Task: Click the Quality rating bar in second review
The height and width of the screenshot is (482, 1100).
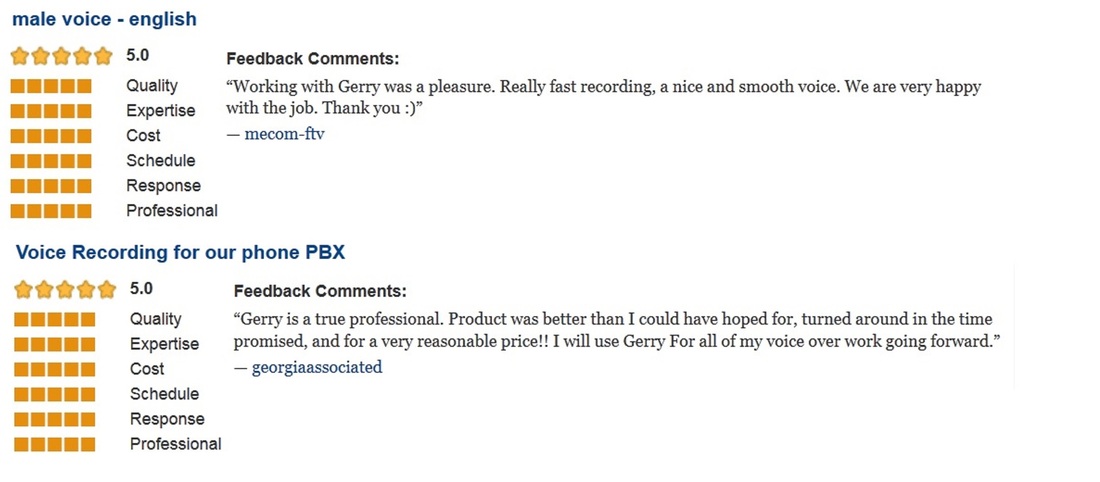Action: click(x=55, y=320)
